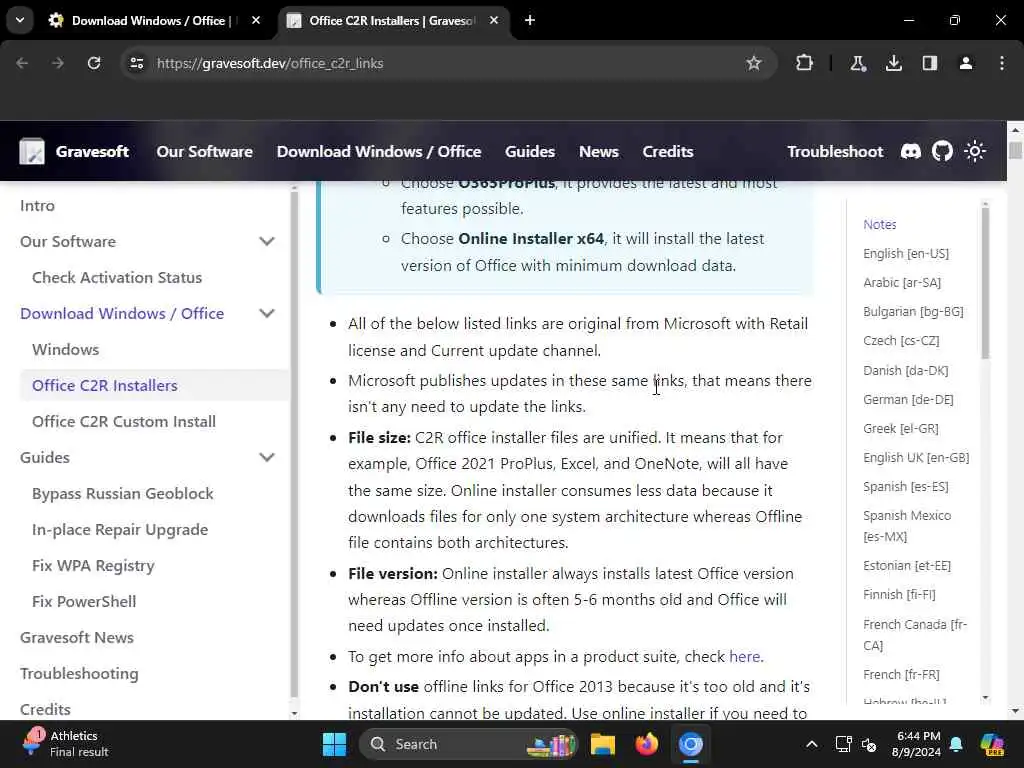Open News in the top navbar
This screenshot has width=1024, height=768.
pos(598,152)
